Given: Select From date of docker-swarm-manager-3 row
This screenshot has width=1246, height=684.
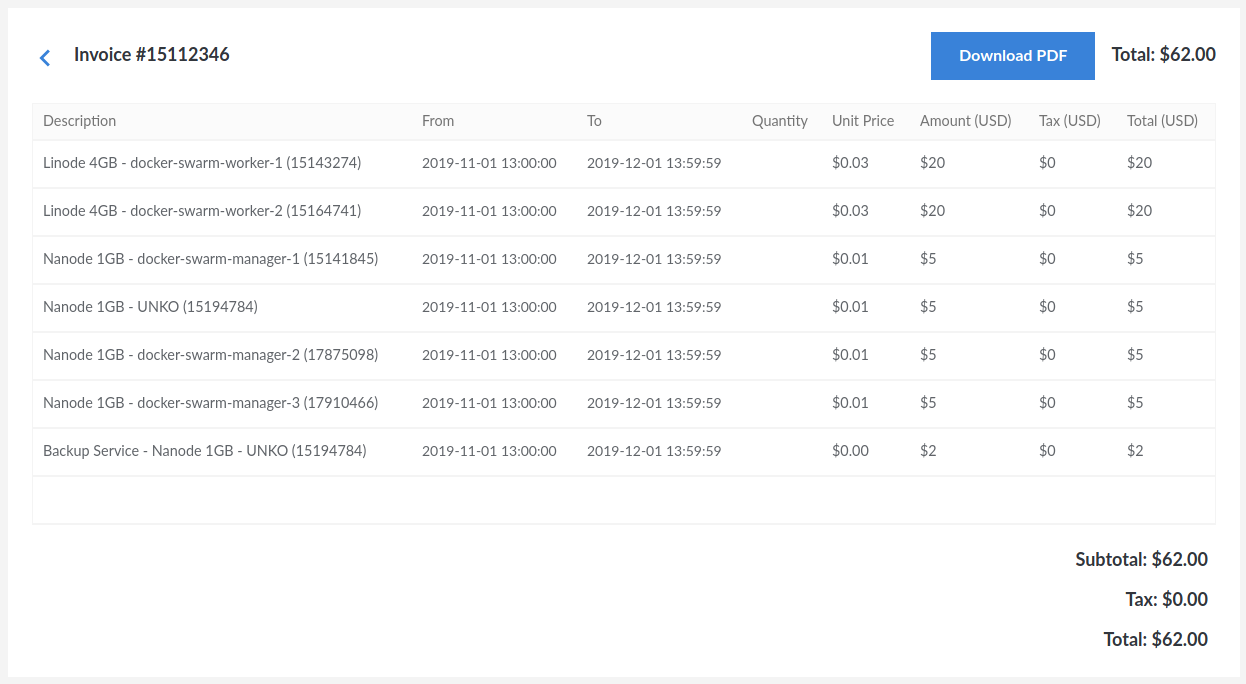Looking at the screenshot, I should coord(489,403).
